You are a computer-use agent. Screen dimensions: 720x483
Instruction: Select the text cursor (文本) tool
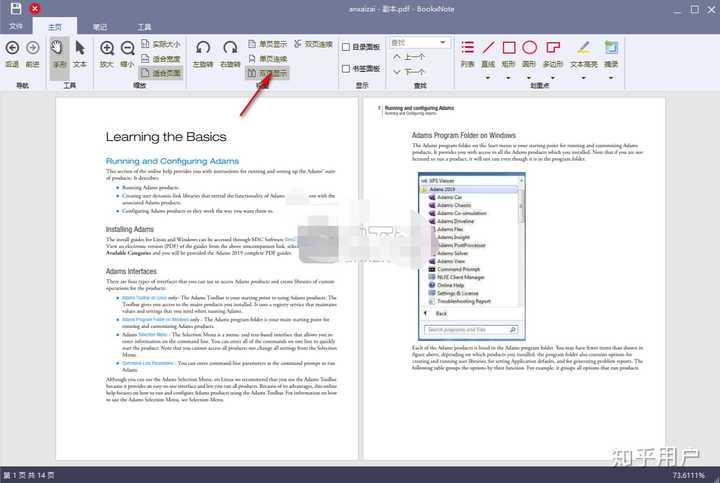[x=80, y=54]
